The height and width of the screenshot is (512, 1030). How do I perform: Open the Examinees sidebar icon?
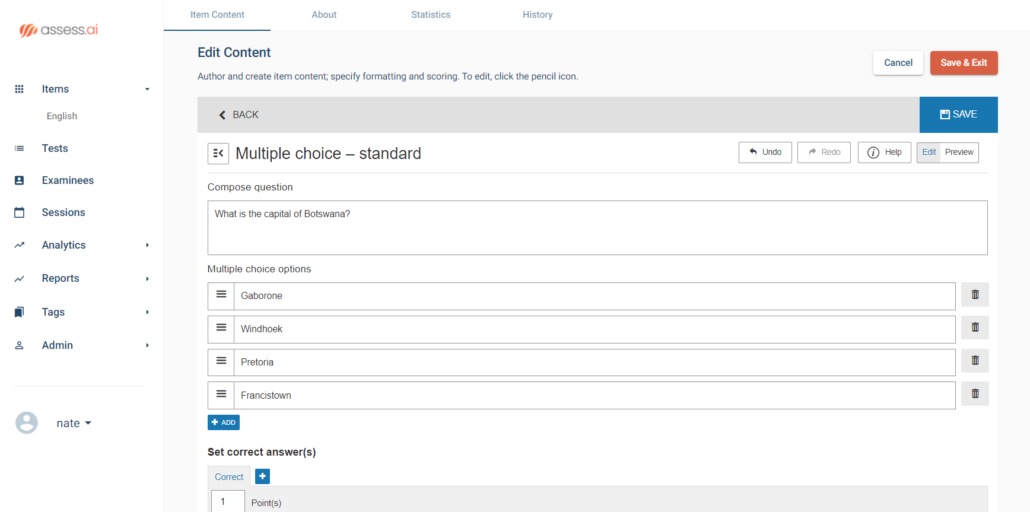(19, 180)
